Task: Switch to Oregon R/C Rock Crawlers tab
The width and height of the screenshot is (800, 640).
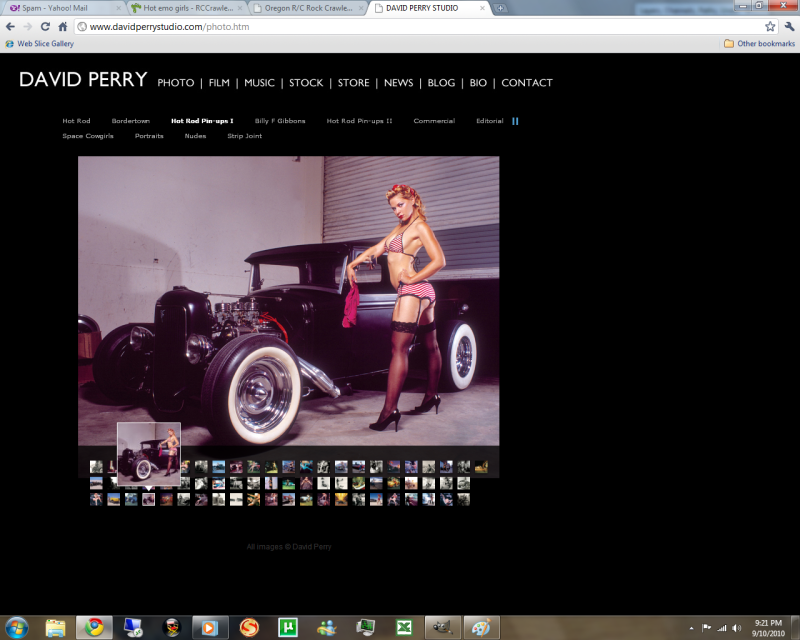Action: [309, 8]
